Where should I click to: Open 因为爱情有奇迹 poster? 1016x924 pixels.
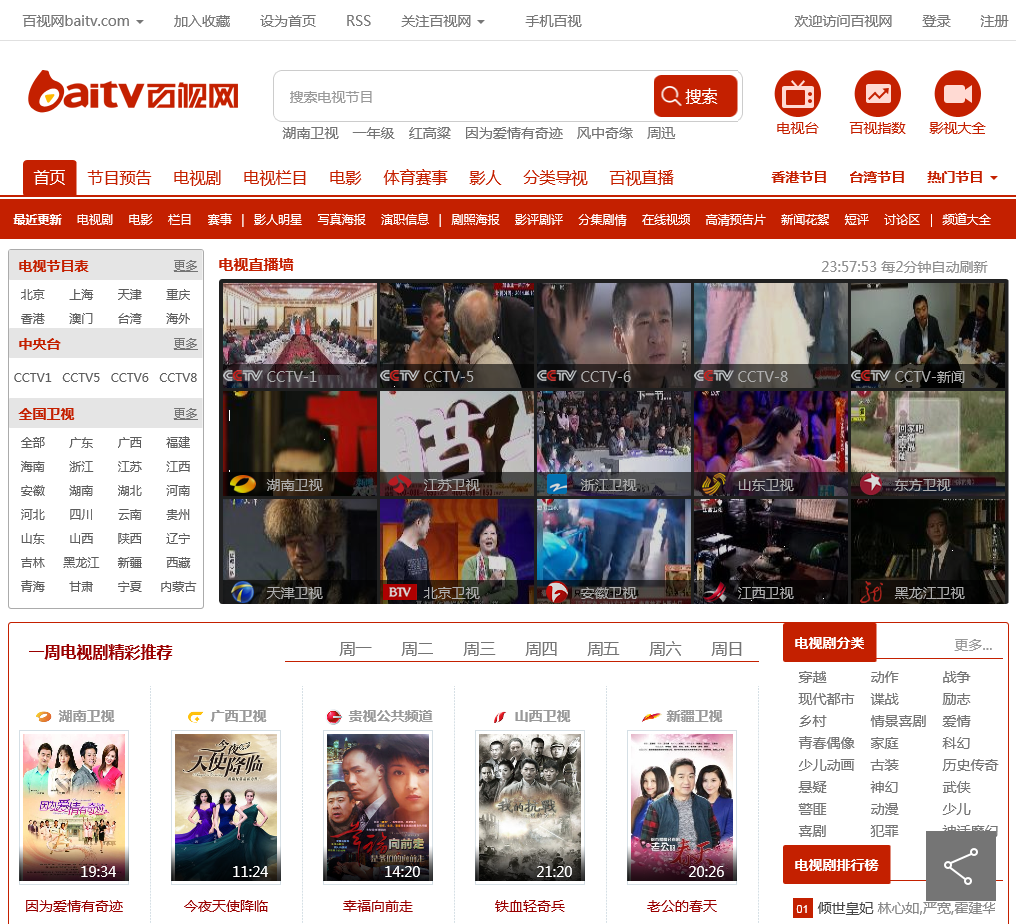click(74, 807)
